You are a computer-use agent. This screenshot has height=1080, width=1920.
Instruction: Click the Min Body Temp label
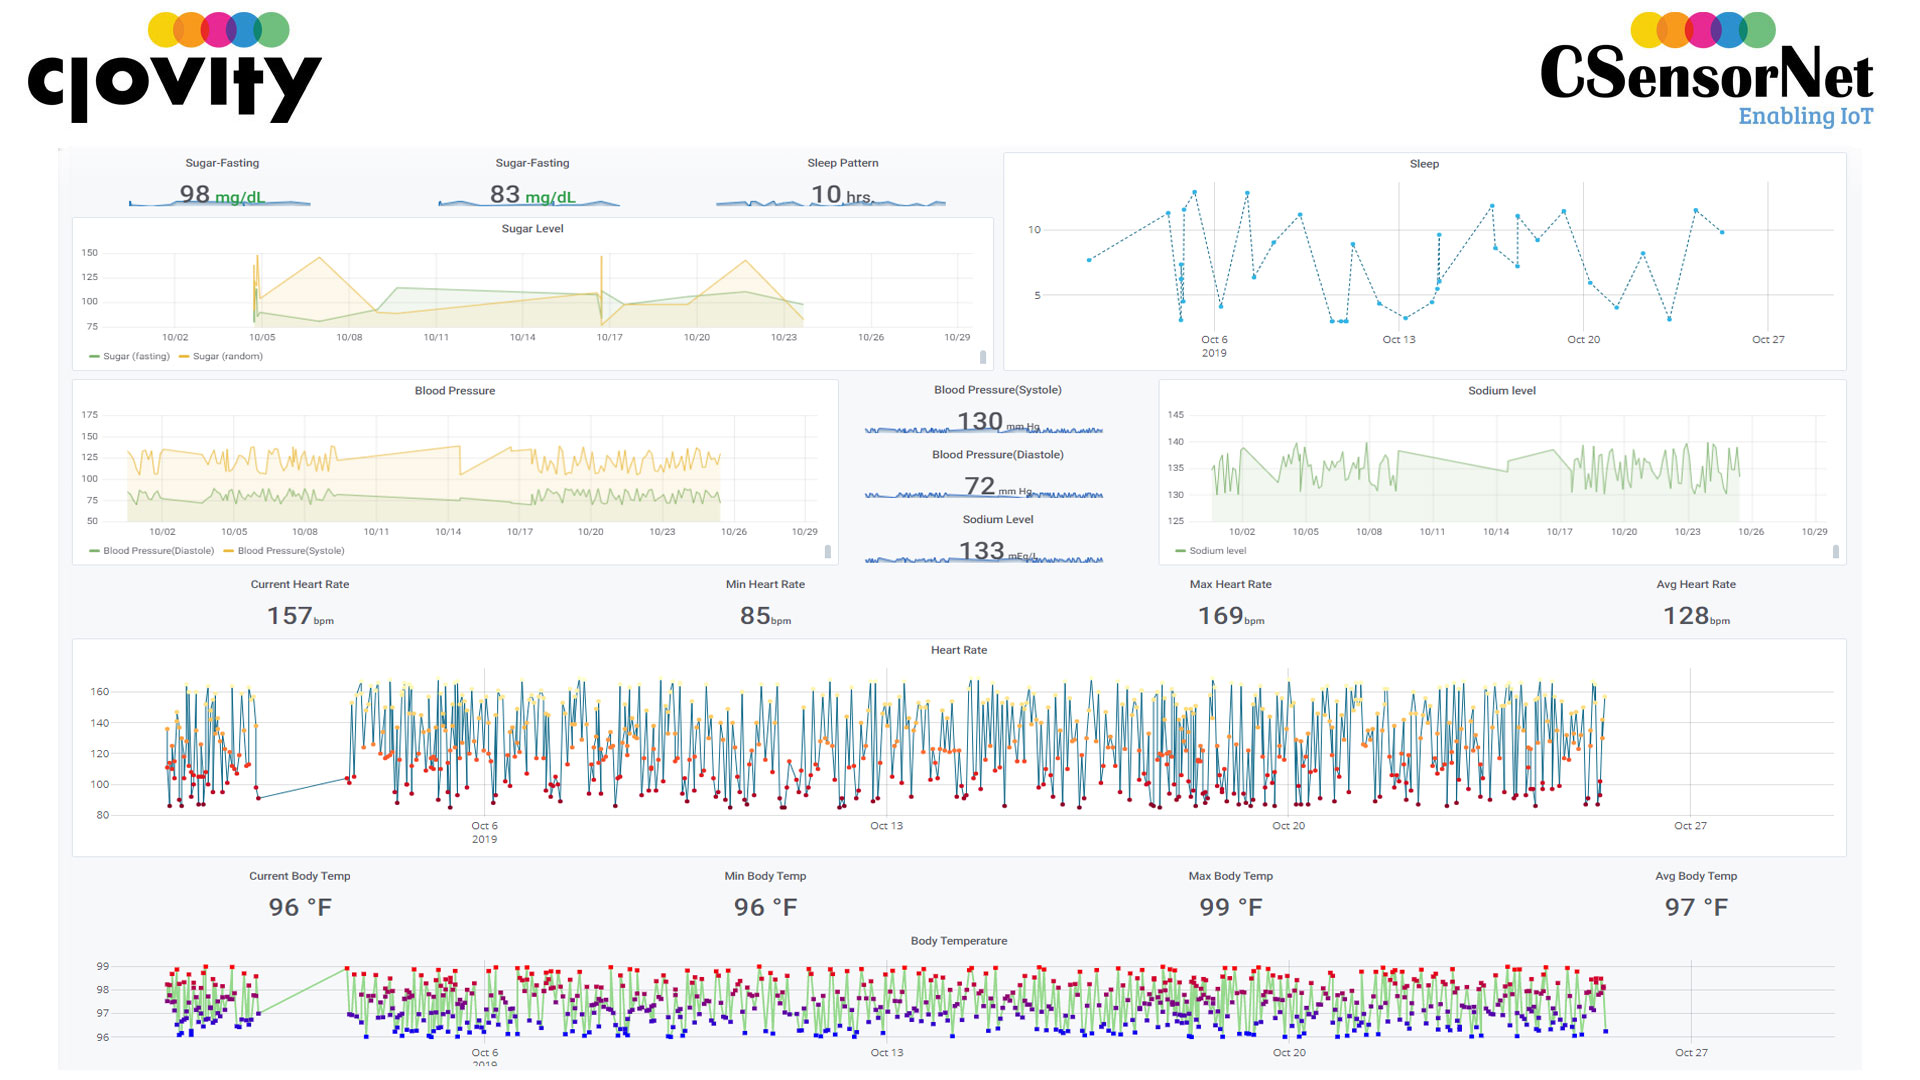[765, 876]
